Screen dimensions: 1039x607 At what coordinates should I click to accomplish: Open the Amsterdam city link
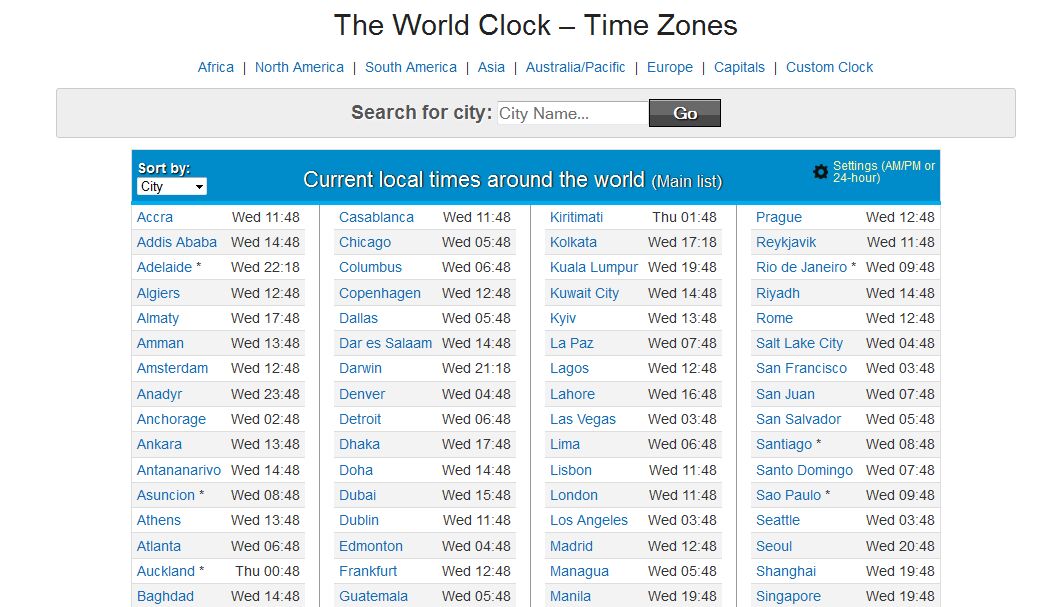coord(172,368)
